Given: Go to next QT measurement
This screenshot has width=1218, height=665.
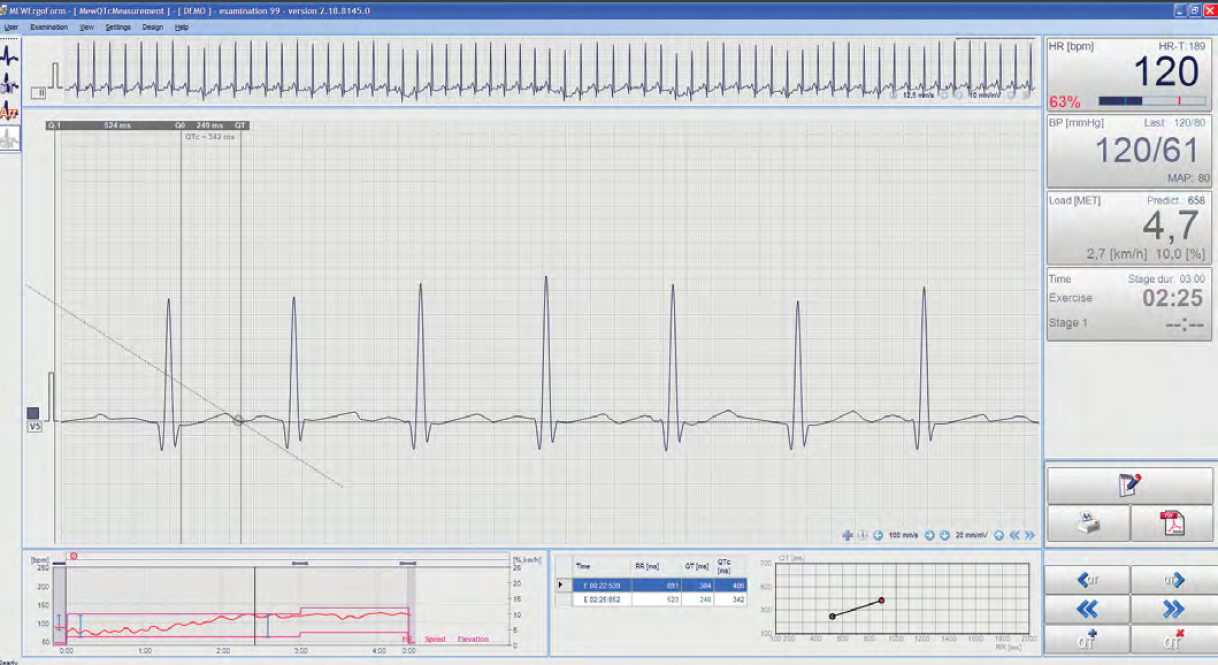Looking at the screenshot, I should click(1171, 580).
